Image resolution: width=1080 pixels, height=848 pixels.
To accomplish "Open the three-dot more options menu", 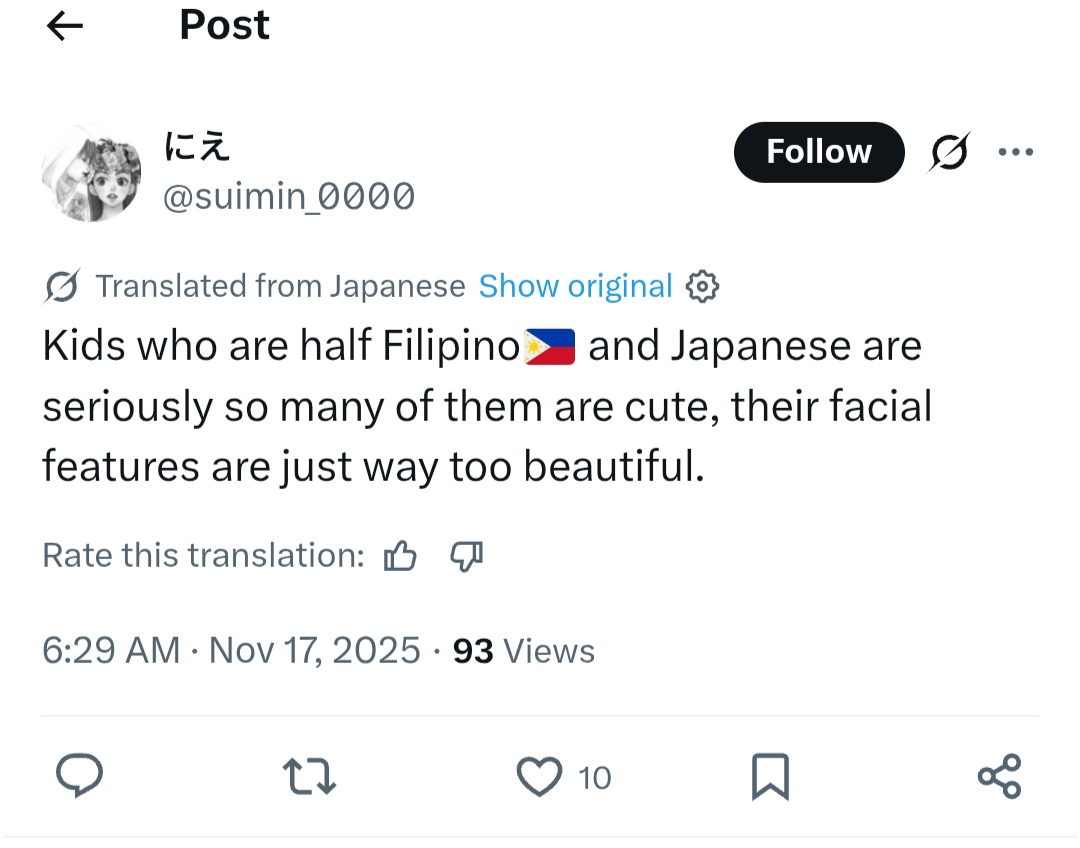I will point(1015,153).
